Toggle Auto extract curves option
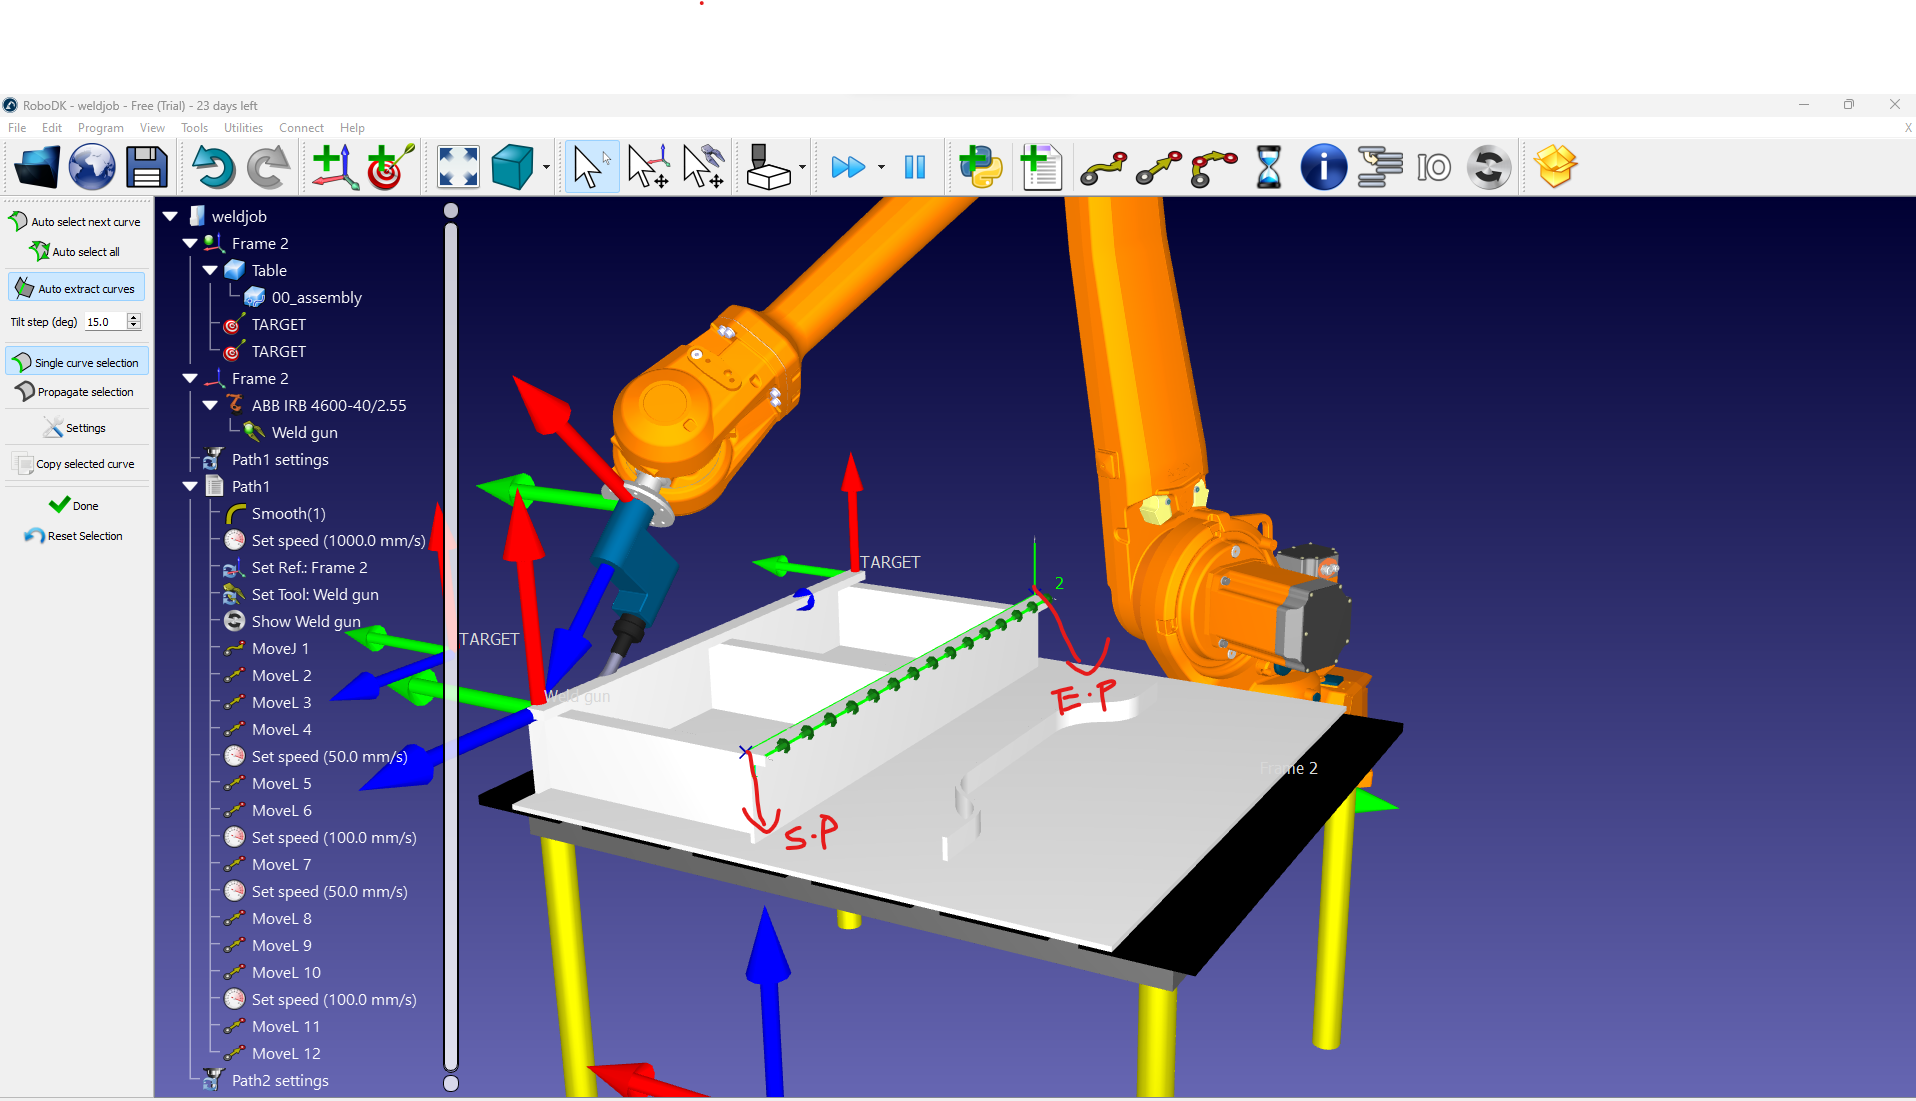1916x1101 pixels. [x=77, y=289]
